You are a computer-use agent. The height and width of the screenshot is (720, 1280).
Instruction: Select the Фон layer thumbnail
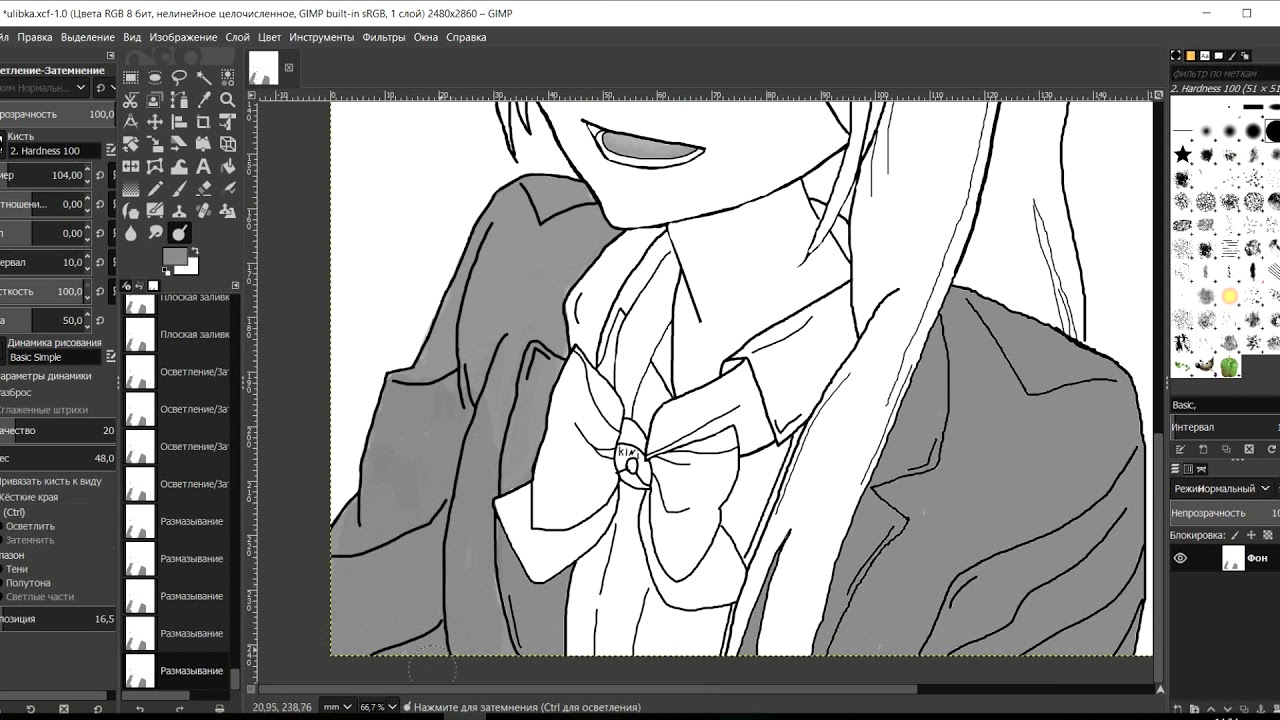tap(1233, 558)
